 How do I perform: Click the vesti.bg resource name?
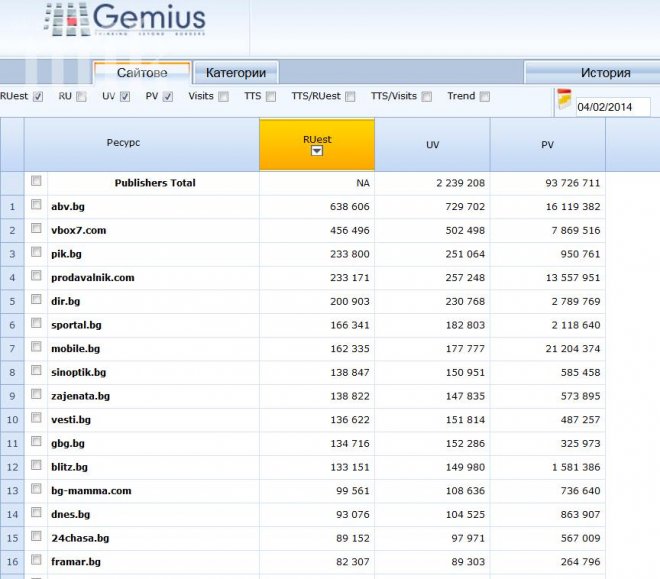pos(71,420)
